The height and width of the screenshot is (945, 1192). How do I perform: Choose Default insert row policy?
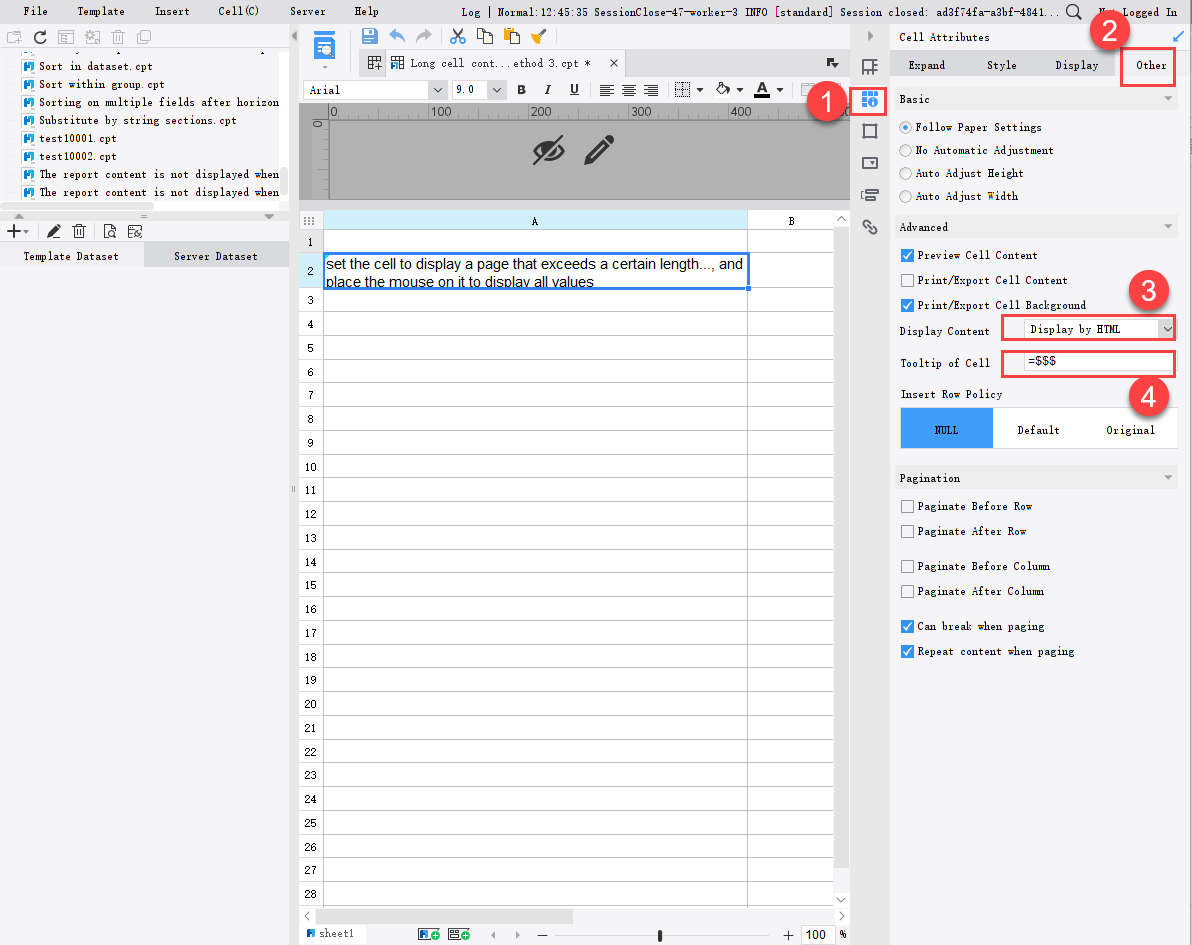point(1038,430)
